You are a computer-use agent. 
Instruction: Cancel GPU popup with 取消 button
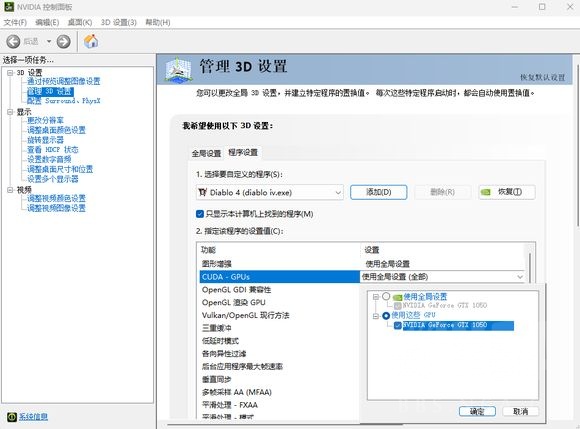click(520, 412)
